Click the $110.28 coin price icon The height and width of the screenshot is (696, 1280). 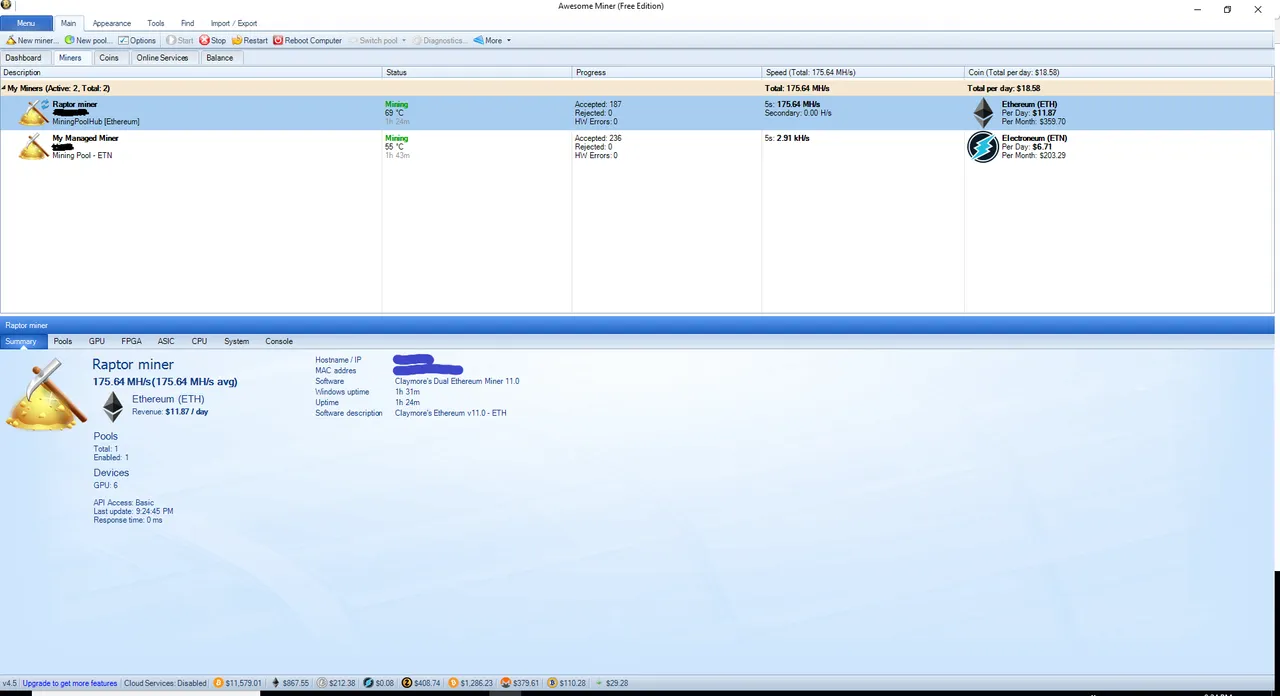point(552,683)
